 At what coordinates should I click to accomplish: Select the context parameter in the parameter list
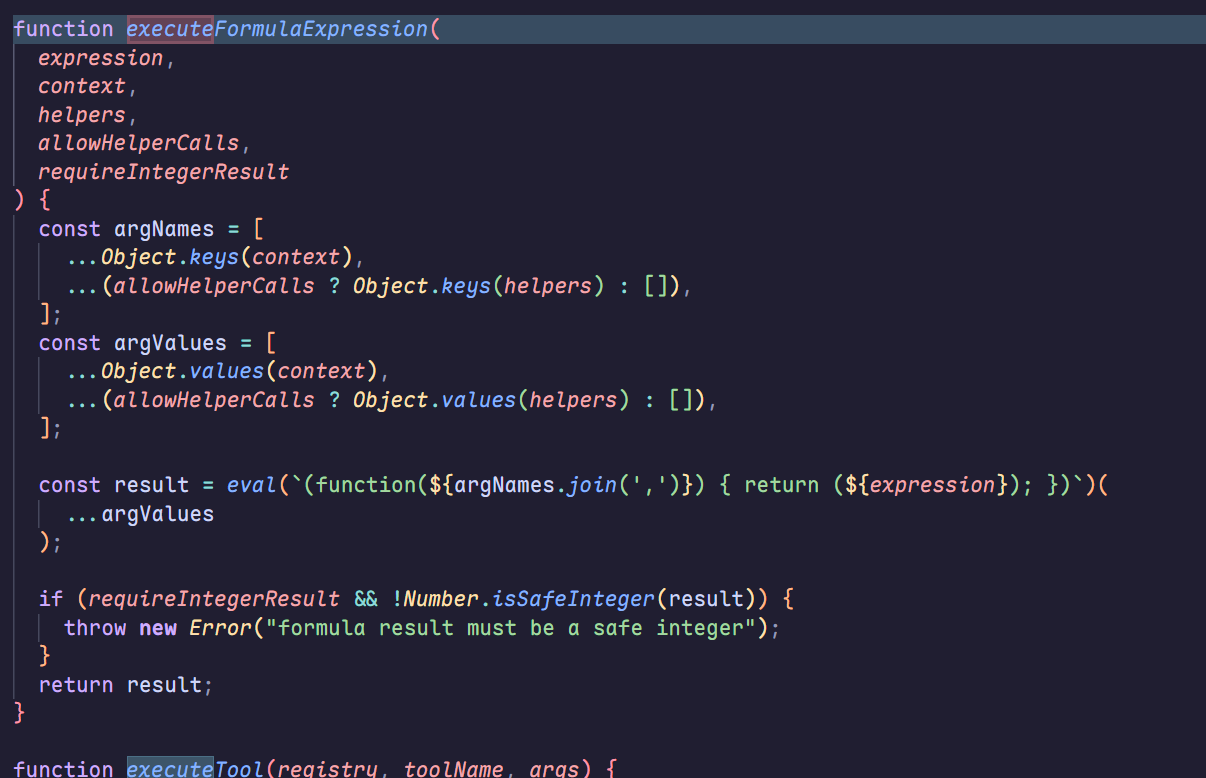click(82, 86)
